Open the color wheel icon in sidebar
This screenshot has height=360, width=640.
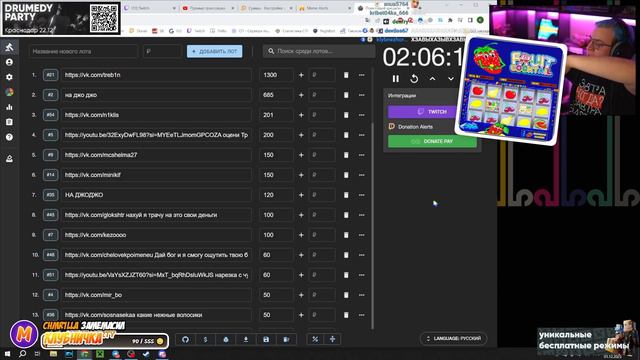9,92
